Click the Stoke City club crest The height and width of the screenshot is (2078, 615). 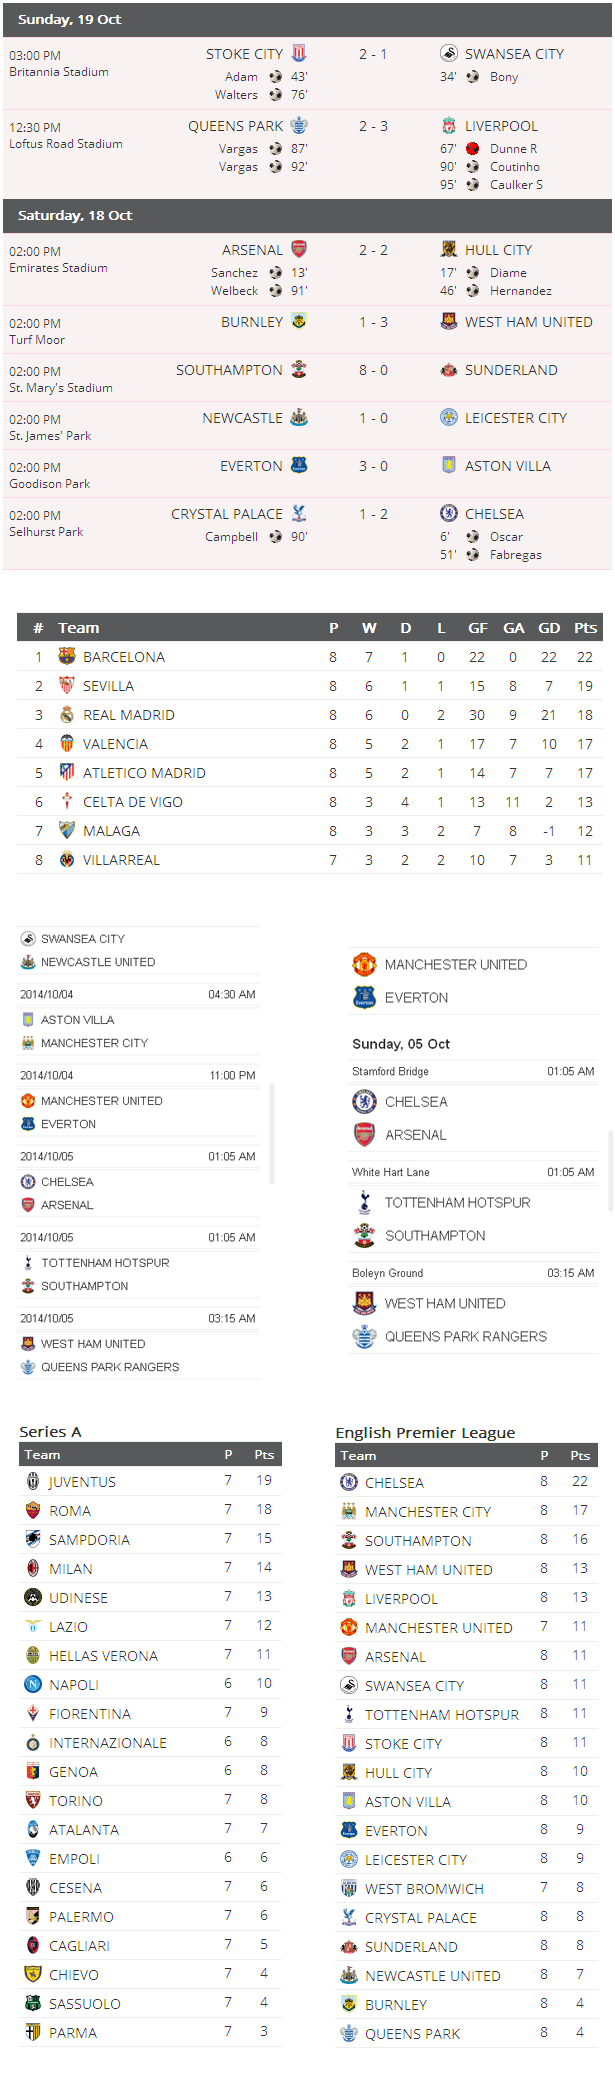point(298,53)
